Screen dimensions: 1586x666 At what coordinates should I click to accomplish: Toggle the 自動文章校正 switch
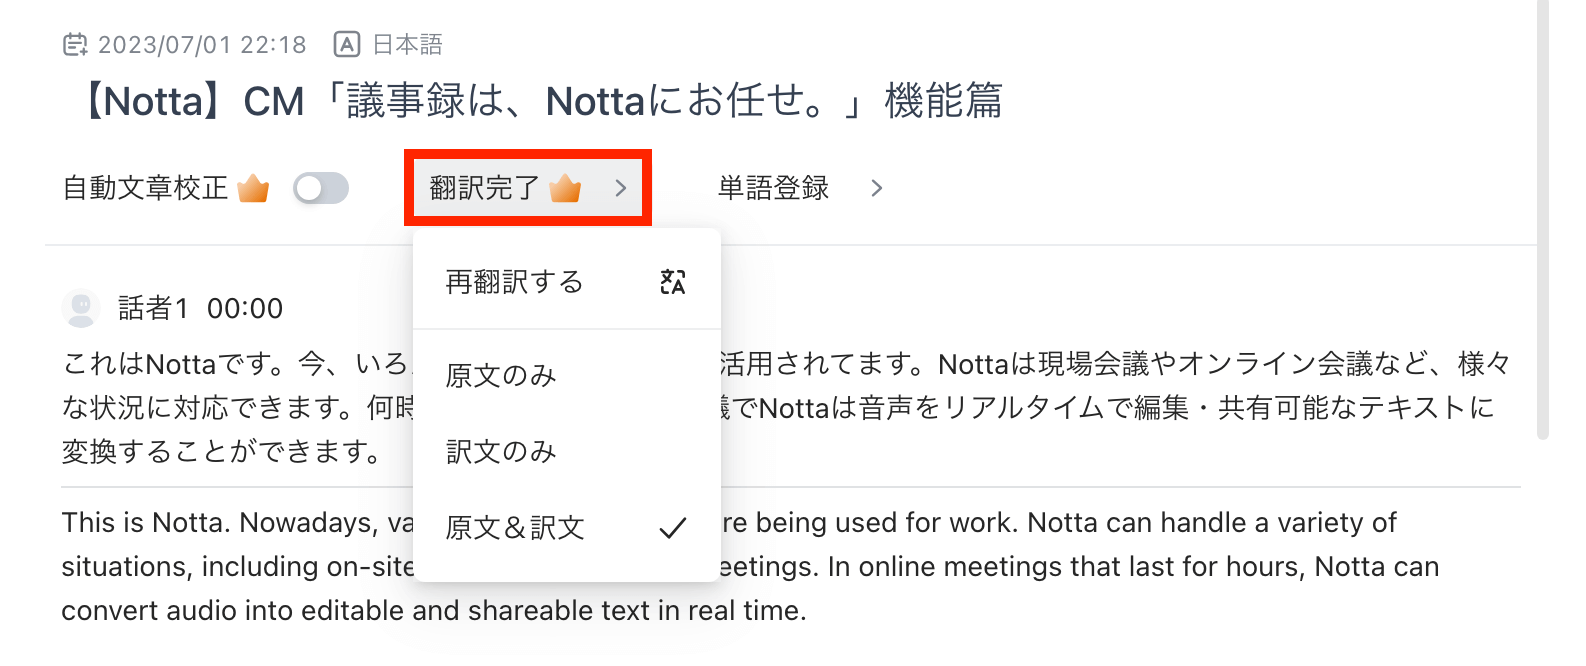pos(321,188)
